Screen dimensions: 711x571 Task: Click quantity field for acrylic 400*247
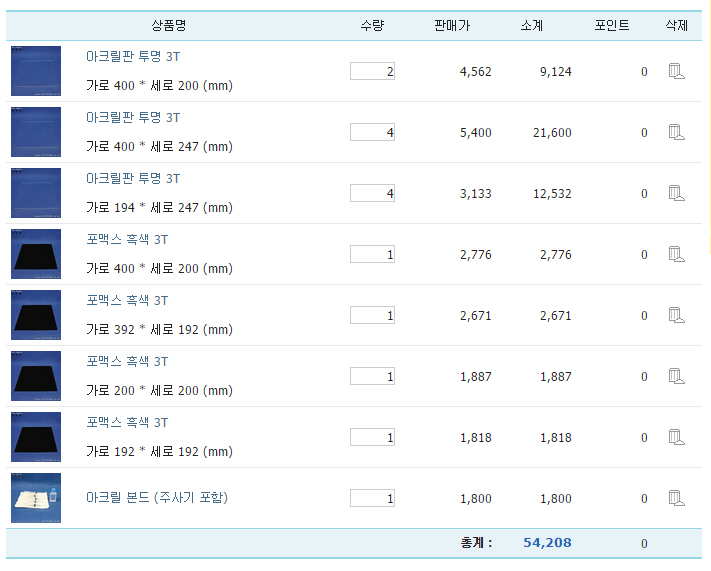(x=372, y=132)
